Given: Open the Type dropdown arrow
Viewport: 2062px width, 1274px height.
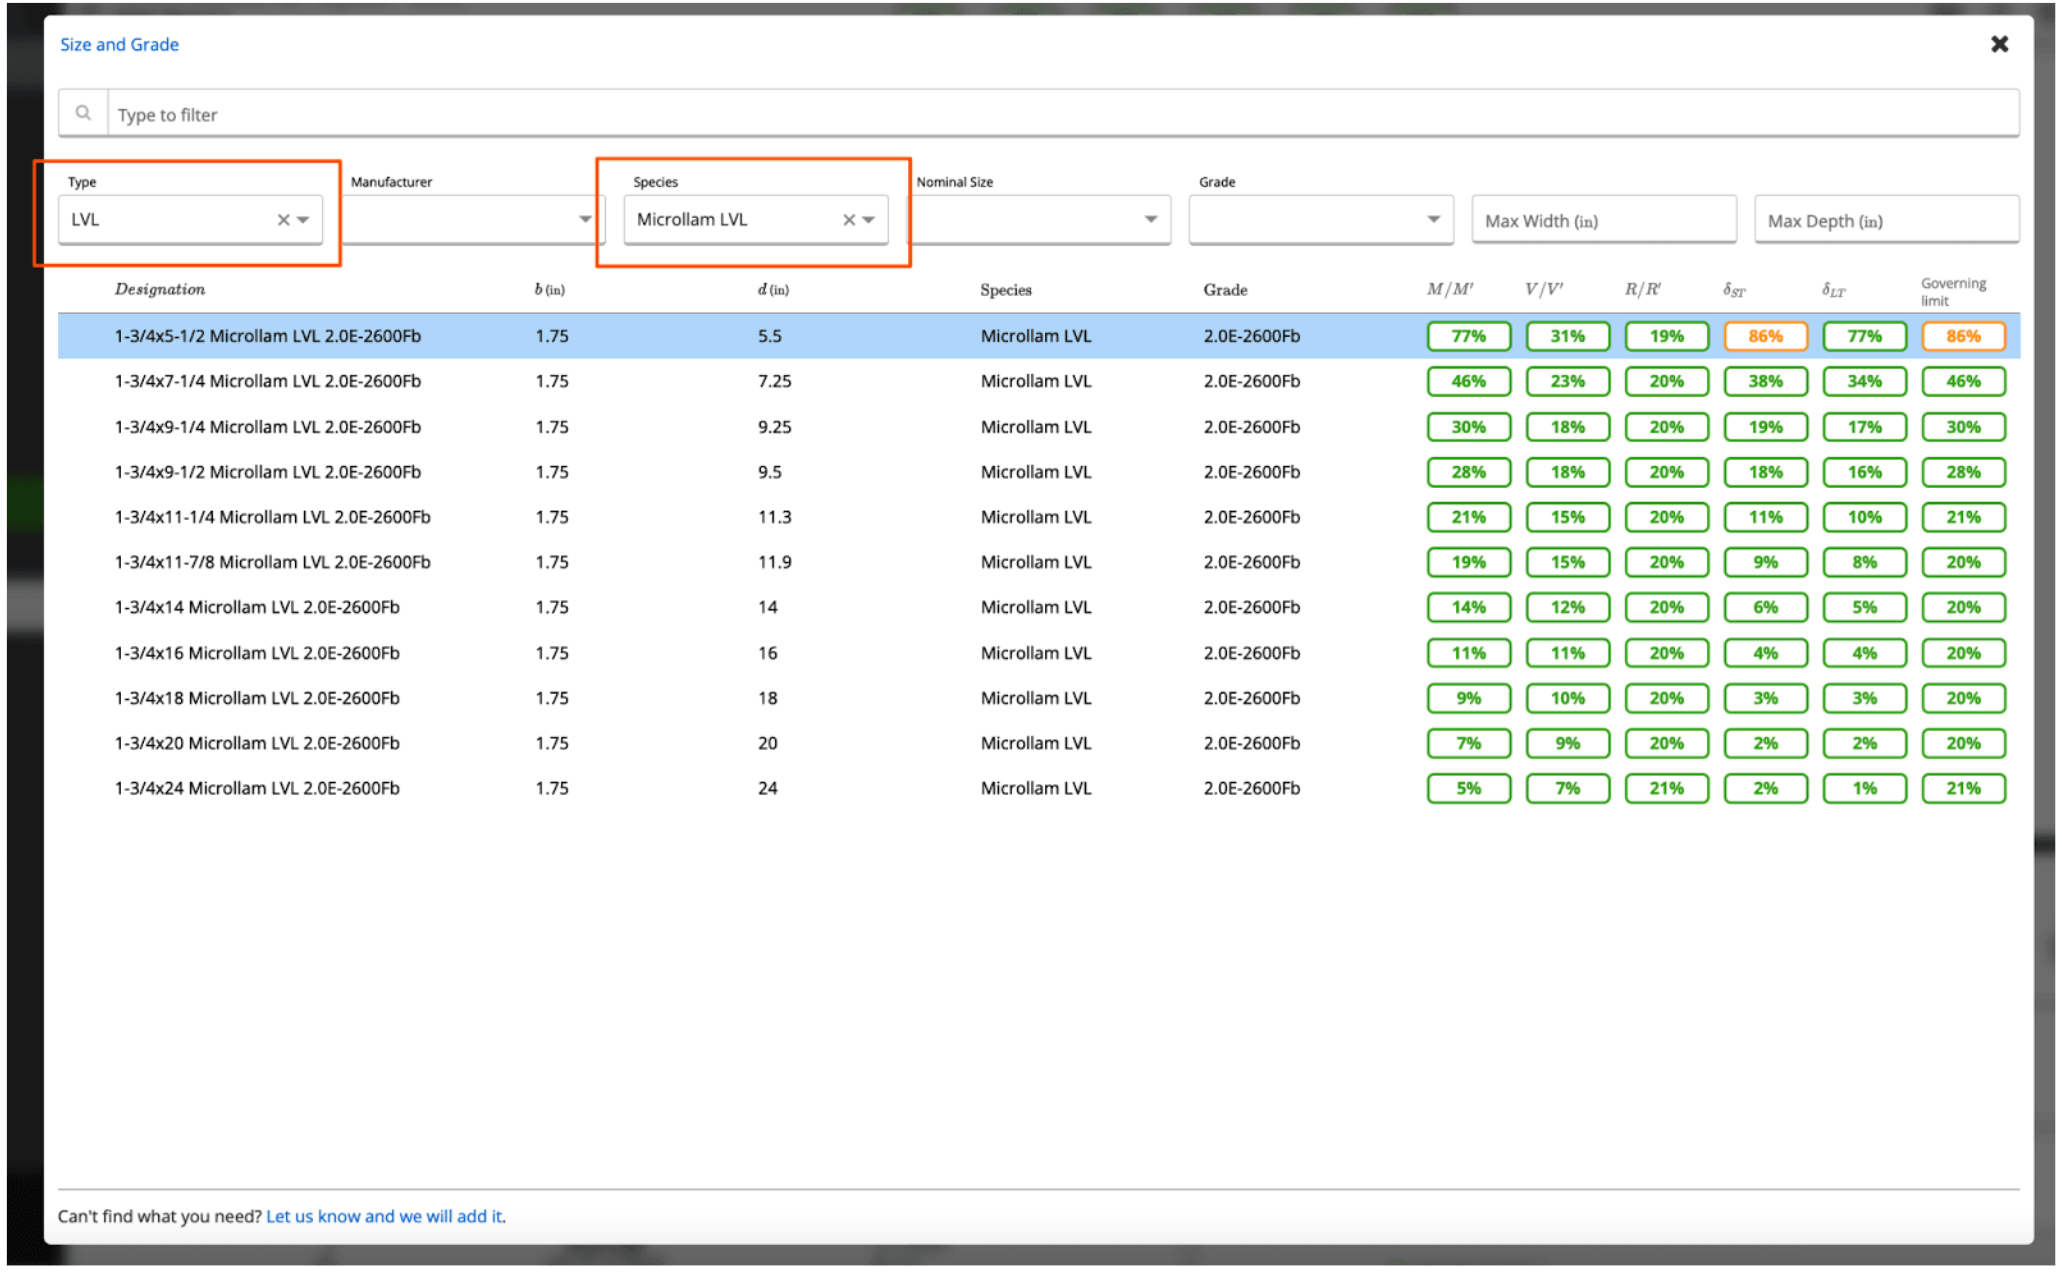Looking at the screenshot, I should pyautogui.click(x=303, y=220).
